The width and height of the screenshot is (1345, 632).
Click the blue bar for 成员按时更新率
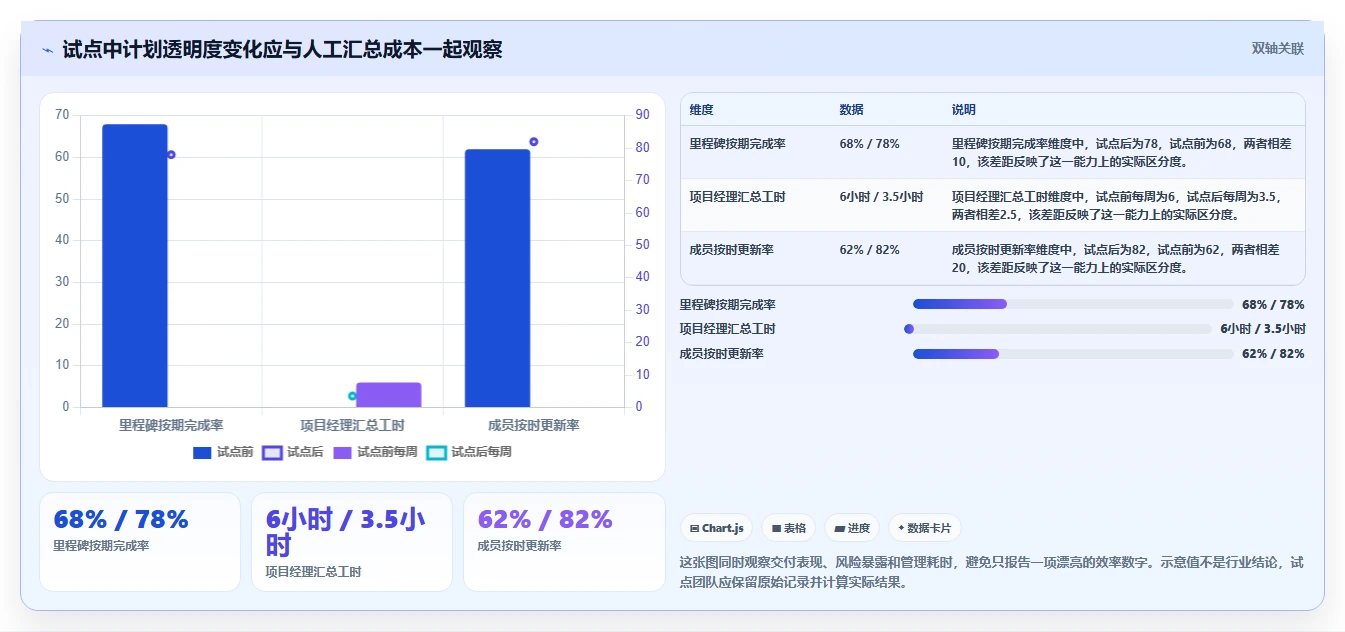(x=497, y=278)
